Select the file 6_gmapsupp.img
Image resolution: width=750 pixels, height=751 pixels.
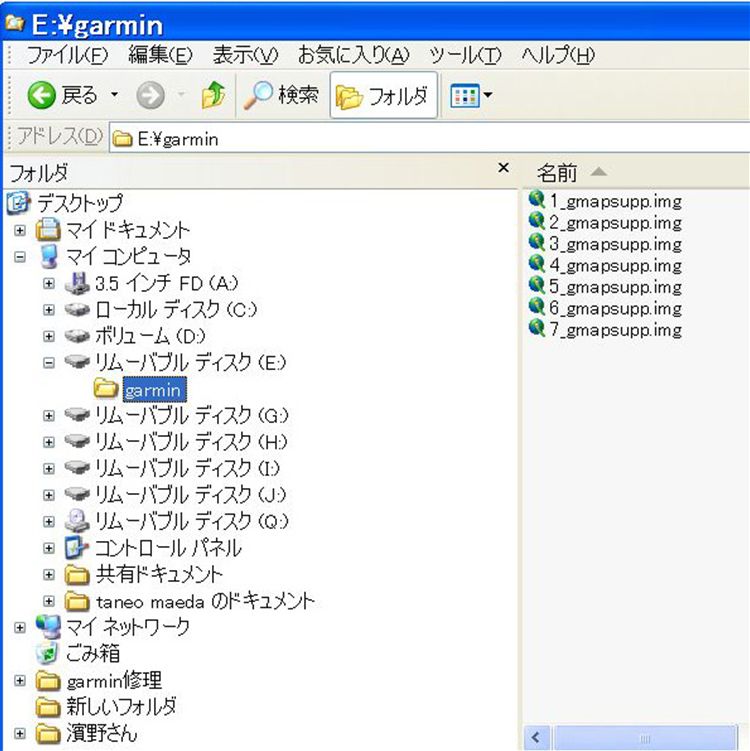(615, 308)
